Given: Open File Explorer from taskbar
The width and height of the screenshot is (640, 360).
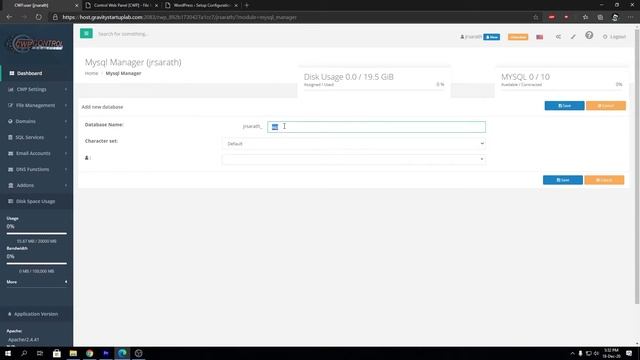Looking at the screenshot, I should click(73, 353).
